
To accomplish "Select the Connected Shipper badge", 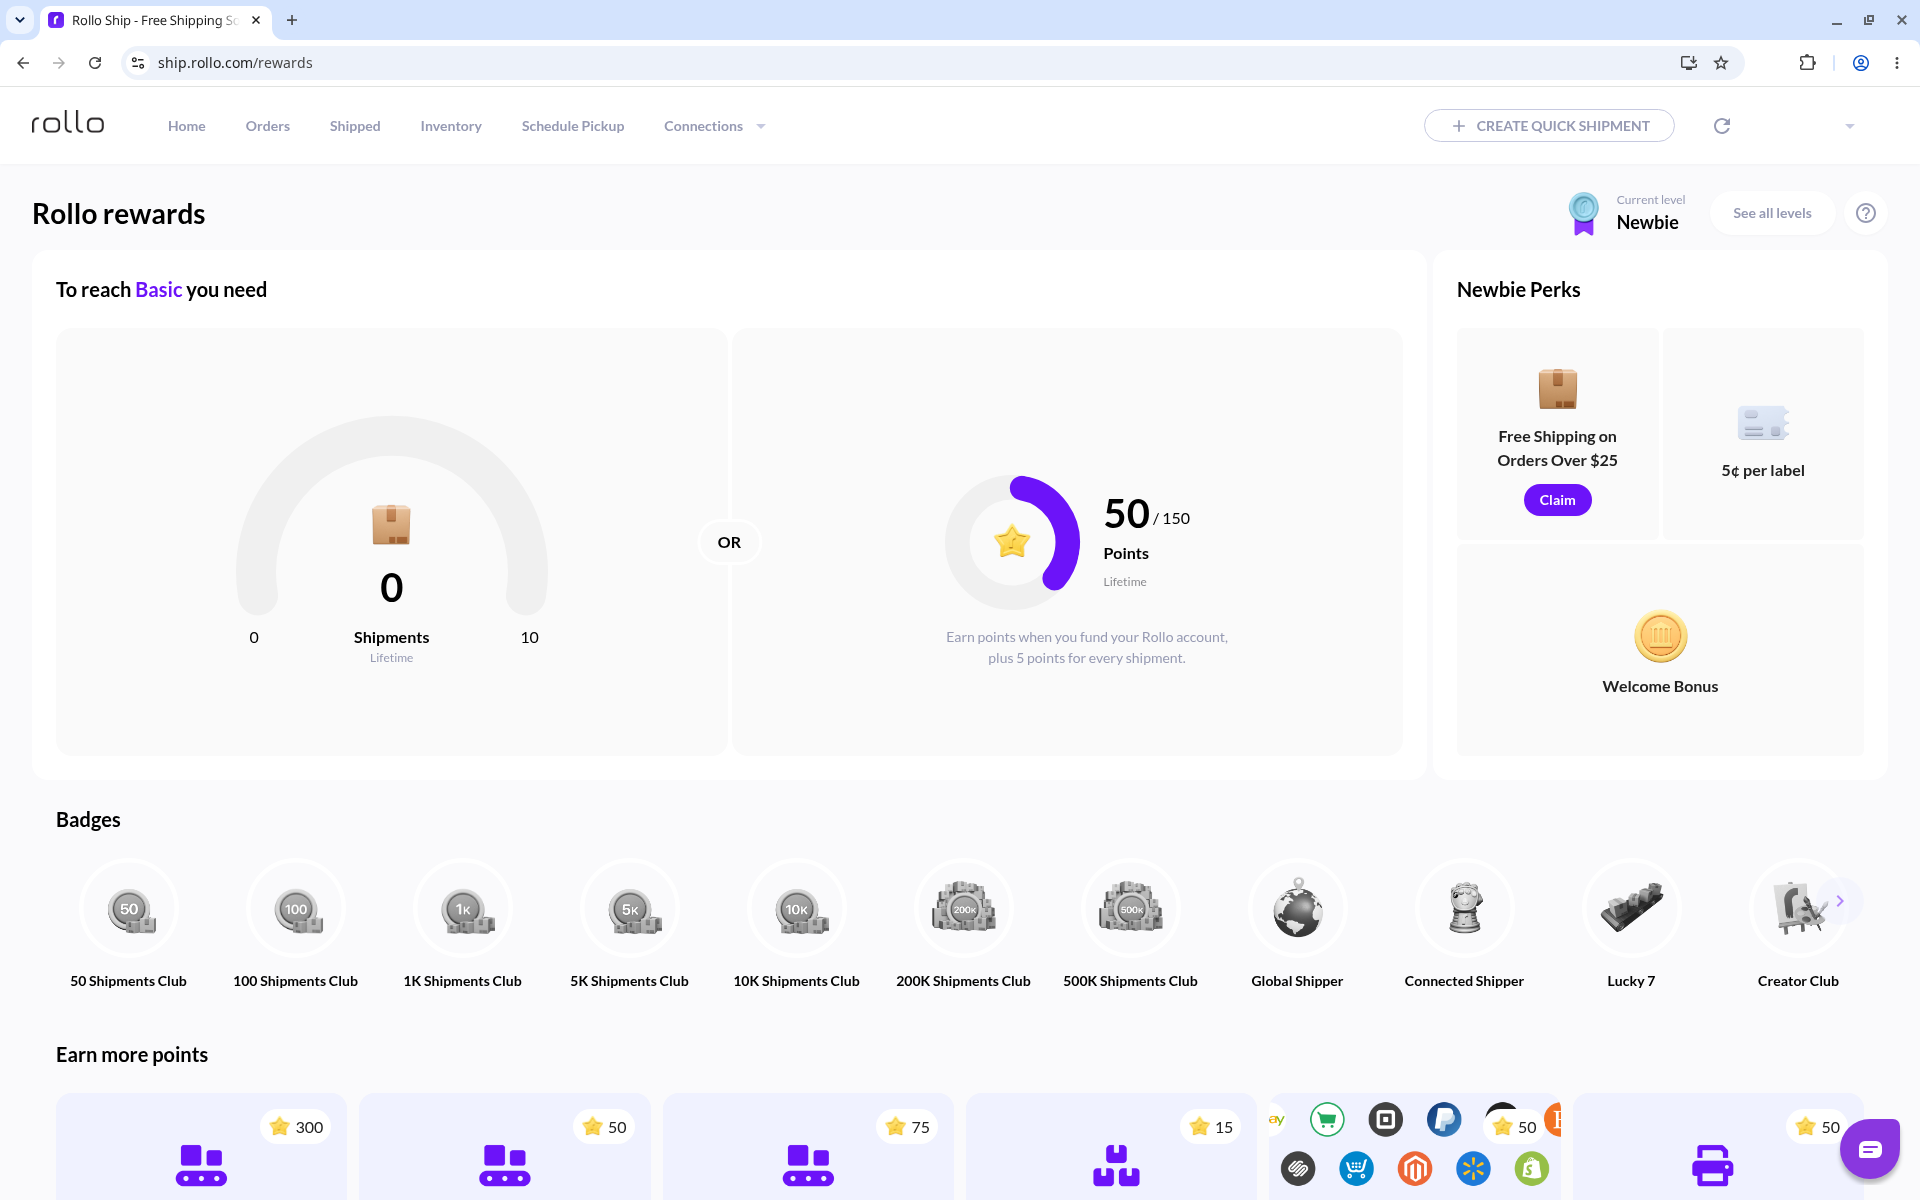I will pos(1465,909).
